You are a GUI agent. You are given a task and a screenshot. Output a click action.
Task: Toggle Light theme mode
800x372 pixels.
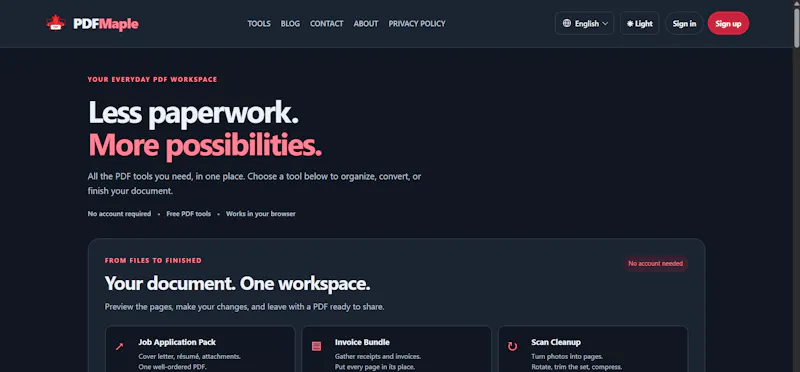point(640,23)
